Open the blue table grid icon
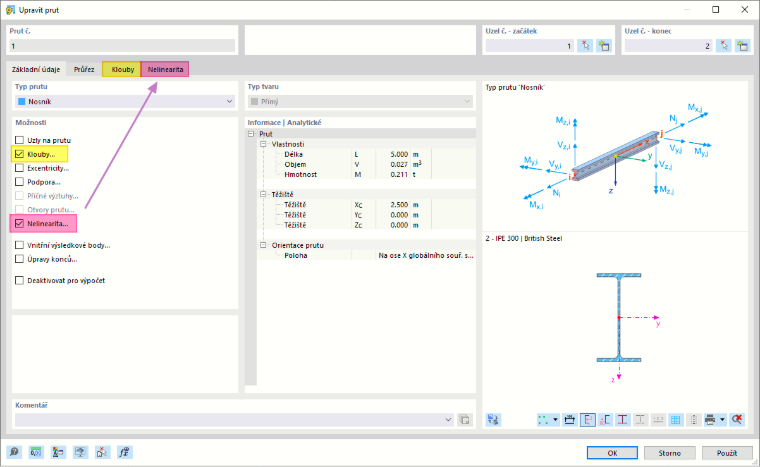This screenshot has height=467, width=760. 676,419
